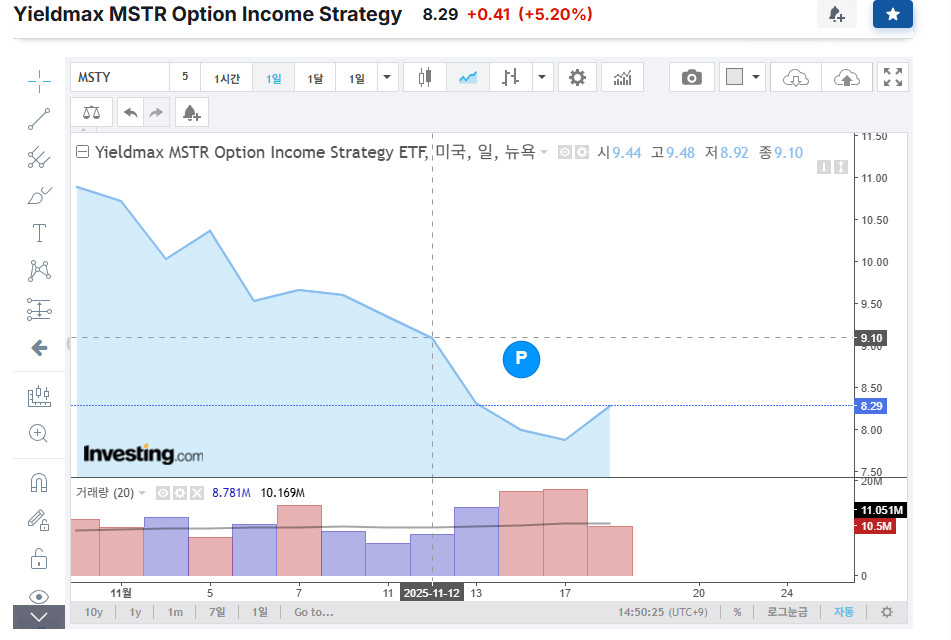Viewport: 951px width, 640px height.
Task: Select the measure ruler tool
Action: click(39, 396)
